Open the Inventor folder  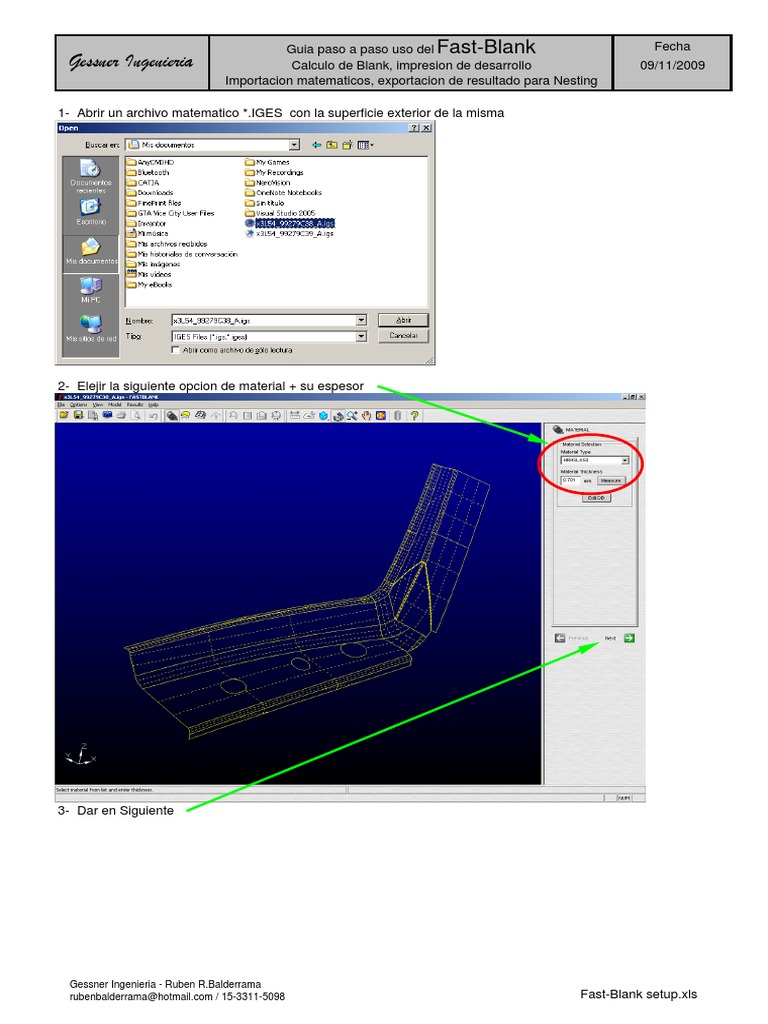pos(146,223)
